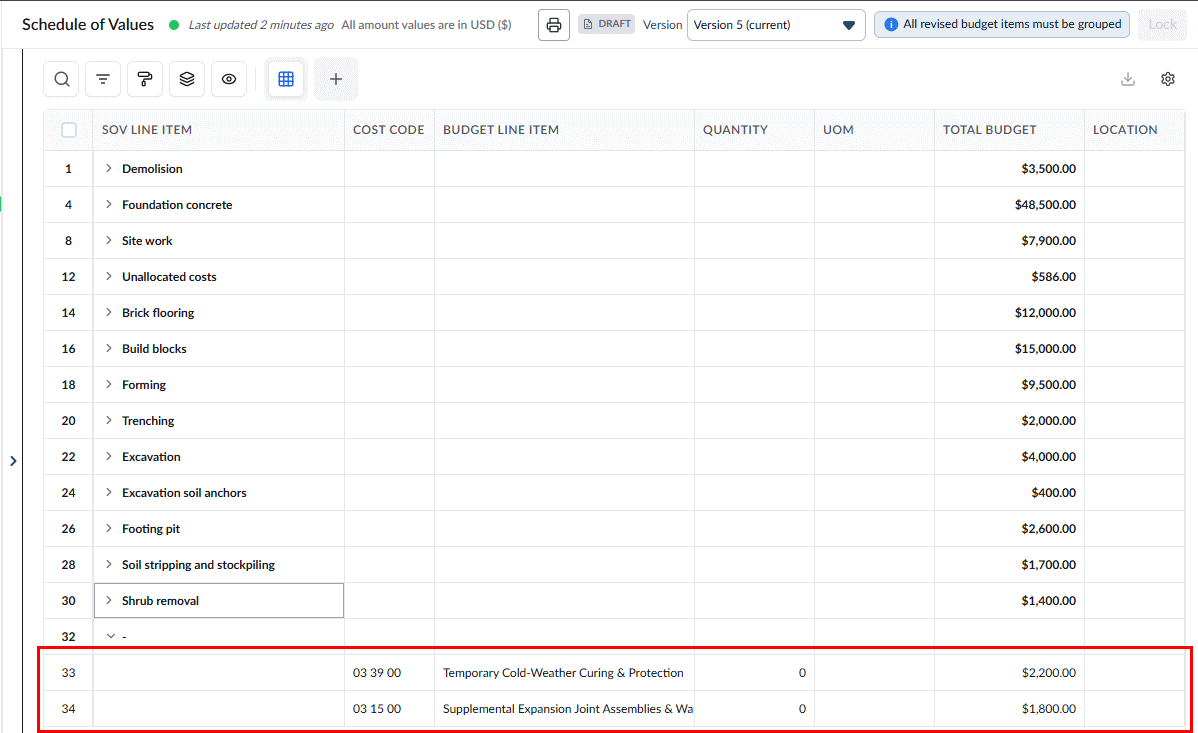Open the Version 5 (current) dropdown
Viewport: 1198px width, 733px height.
775,24
